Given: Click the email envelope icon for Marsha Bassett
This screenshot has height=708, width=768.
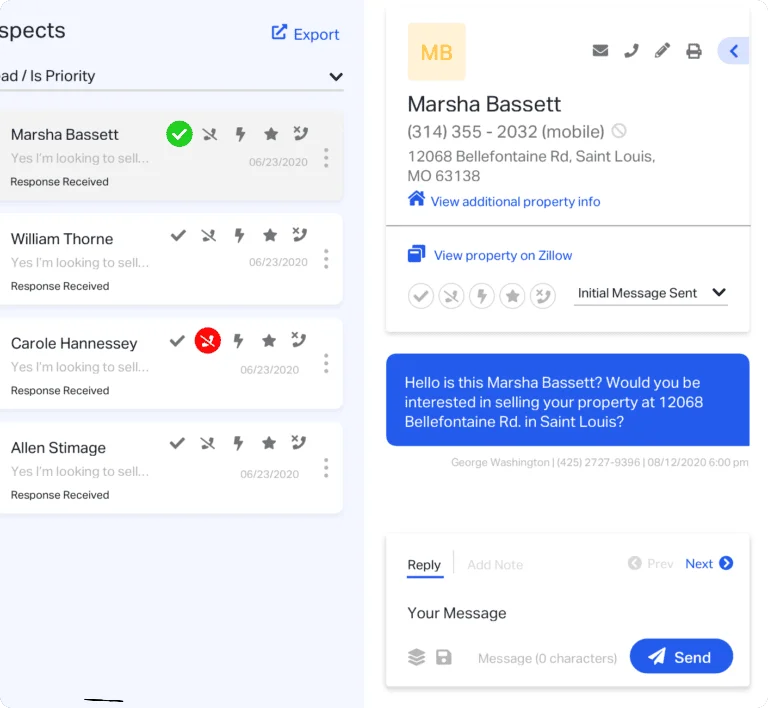Looking at the screenshot, I should [x=600, y=50].
